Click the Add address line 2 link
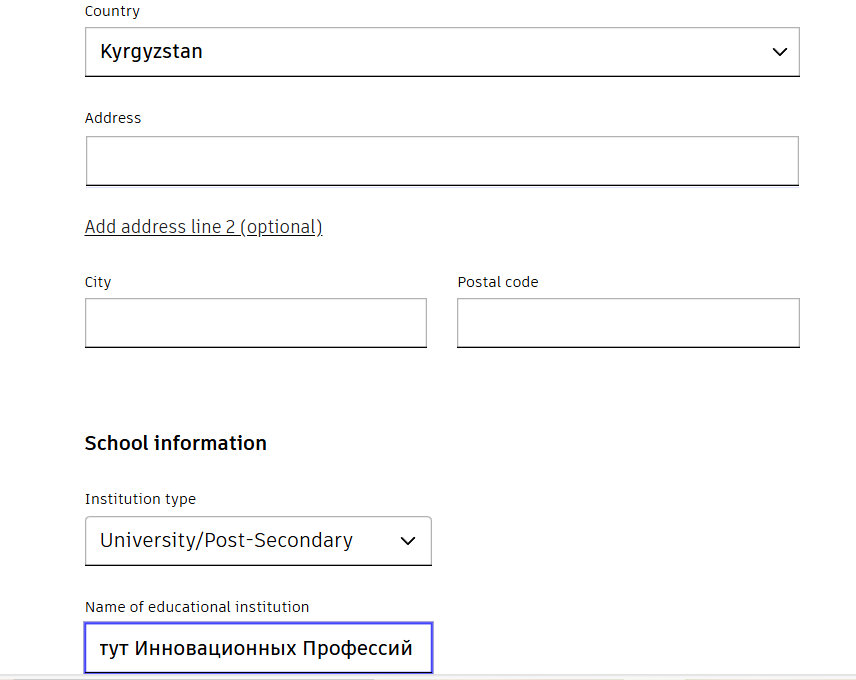This screenshot has width=856, height=680. point(203,227)
